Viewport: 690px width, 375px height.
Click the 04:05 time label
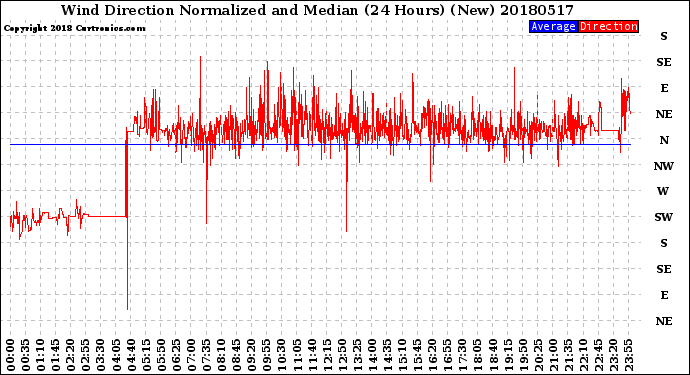(116, 355)
